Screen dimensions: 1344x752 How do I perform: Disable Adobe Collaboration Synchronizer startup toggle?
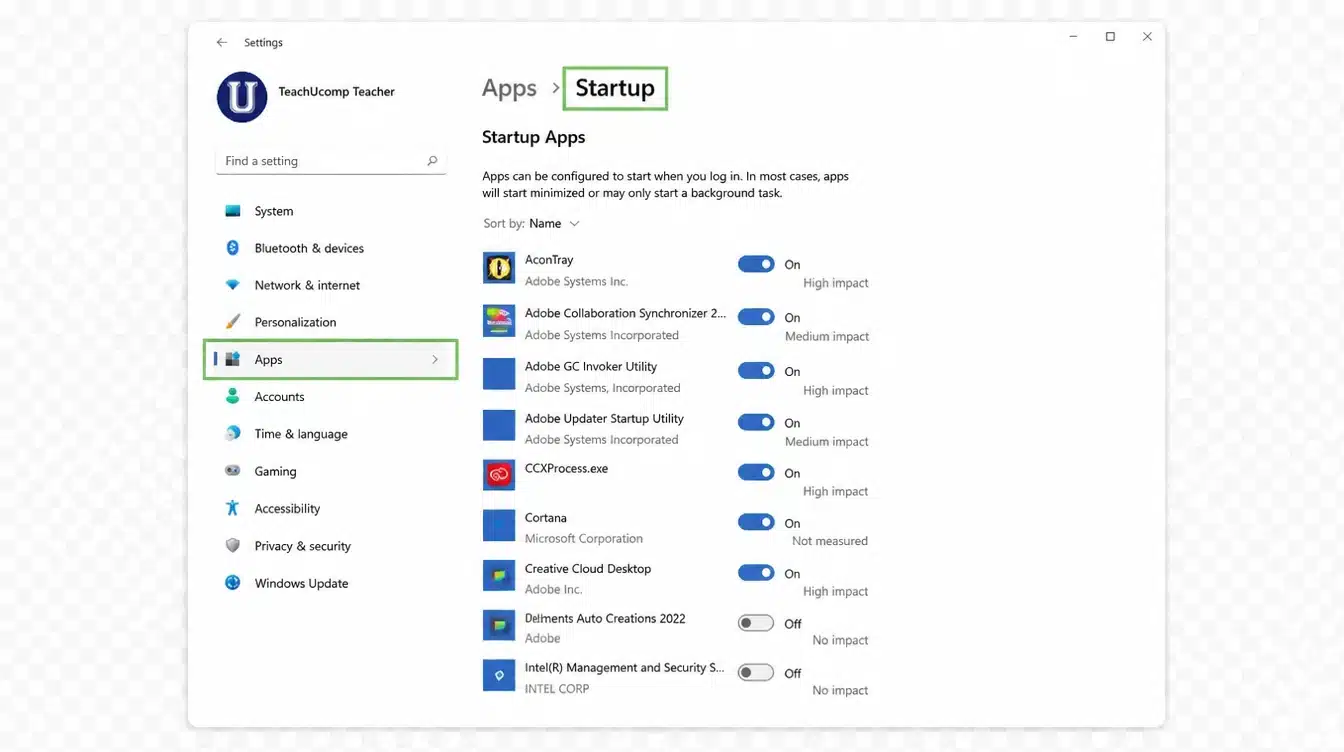click(756, 317)
